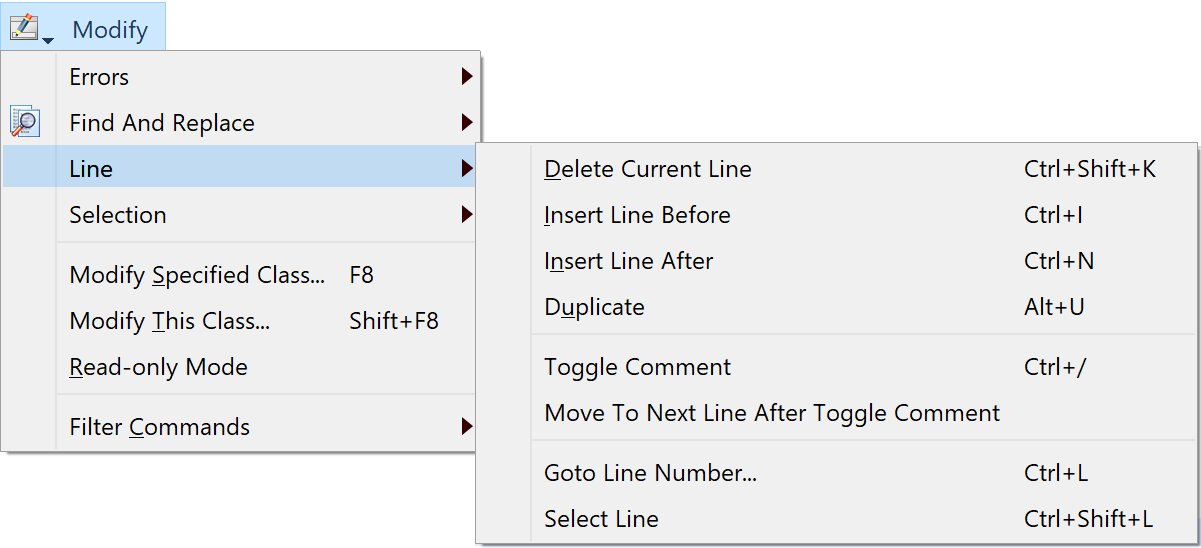1201x548 pixels.
Task: Click the Find And Replace magnifier icon
Action: click(25, 122)
